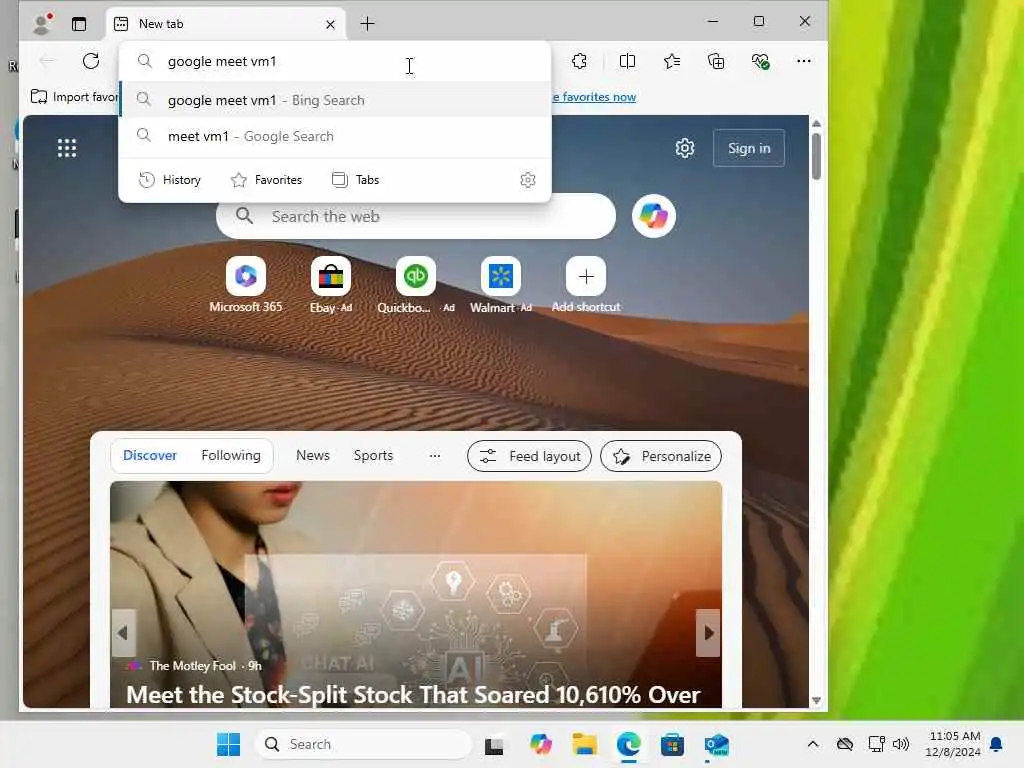Click the Personalize button
1024x768 pixels.
pyautogui.click(x=661, y=456)
